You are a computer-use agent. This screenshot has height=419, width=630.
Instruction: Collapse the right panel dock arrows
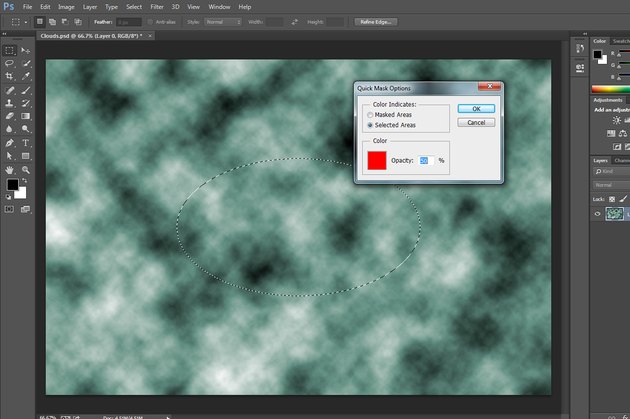pyautogui.click(x=585, y=34)
